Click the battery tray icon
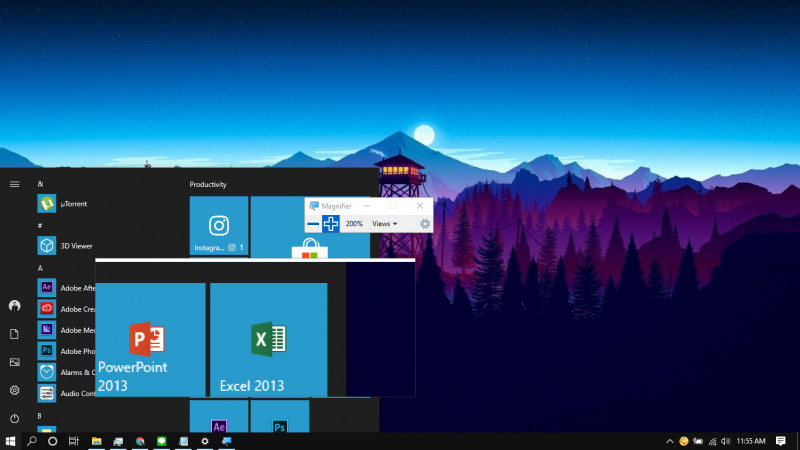 (x=698, y=441)
